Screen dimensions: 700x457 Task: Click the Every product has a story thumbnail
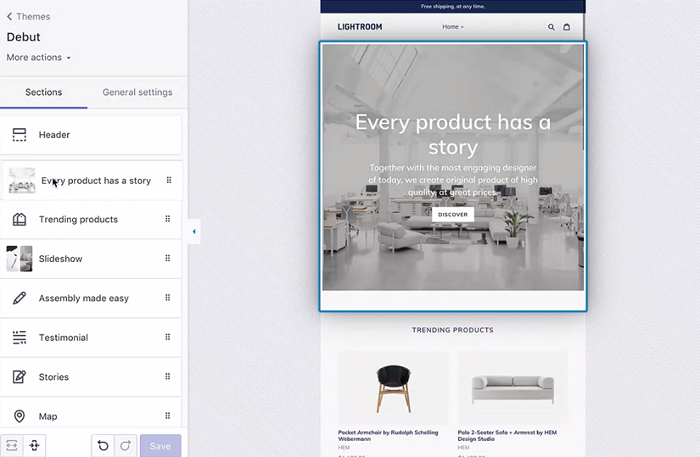(x=22, y=180)
